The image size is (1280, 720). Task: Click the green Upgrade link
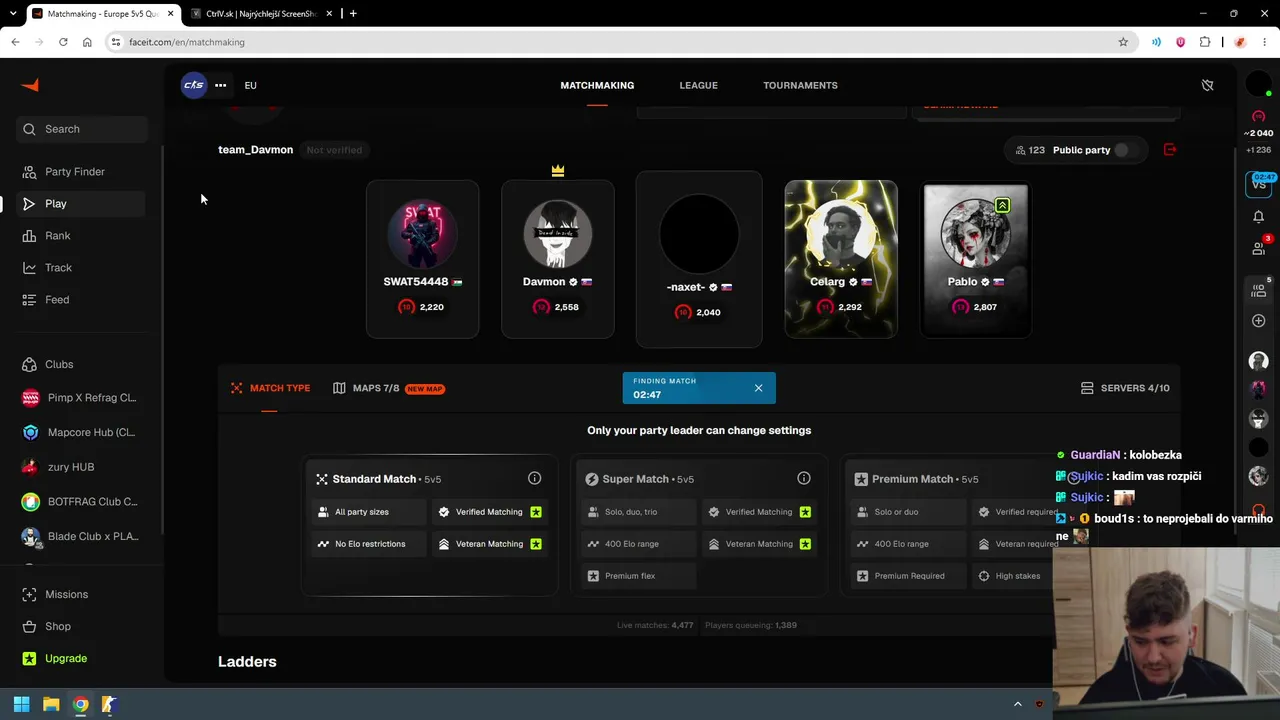coord(66,658)
